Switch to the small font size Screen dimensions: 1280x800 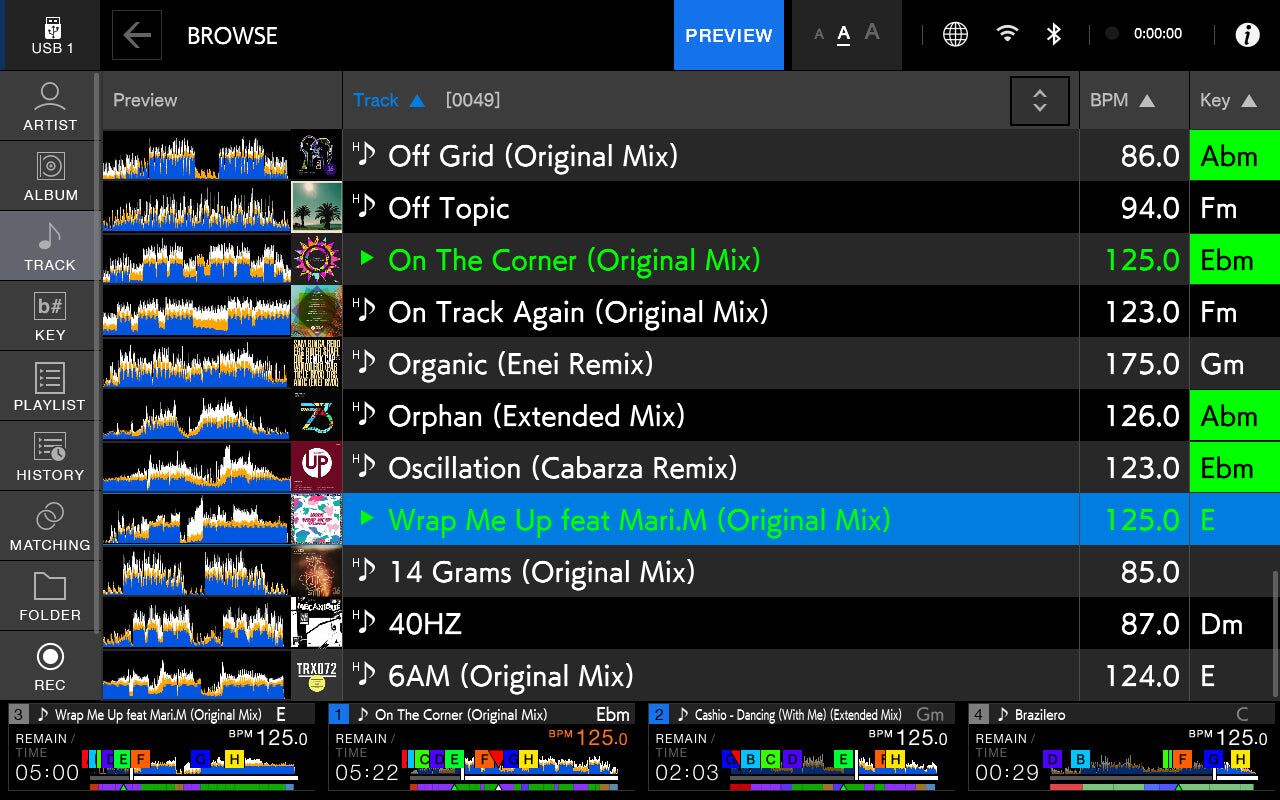pos(820,34)
